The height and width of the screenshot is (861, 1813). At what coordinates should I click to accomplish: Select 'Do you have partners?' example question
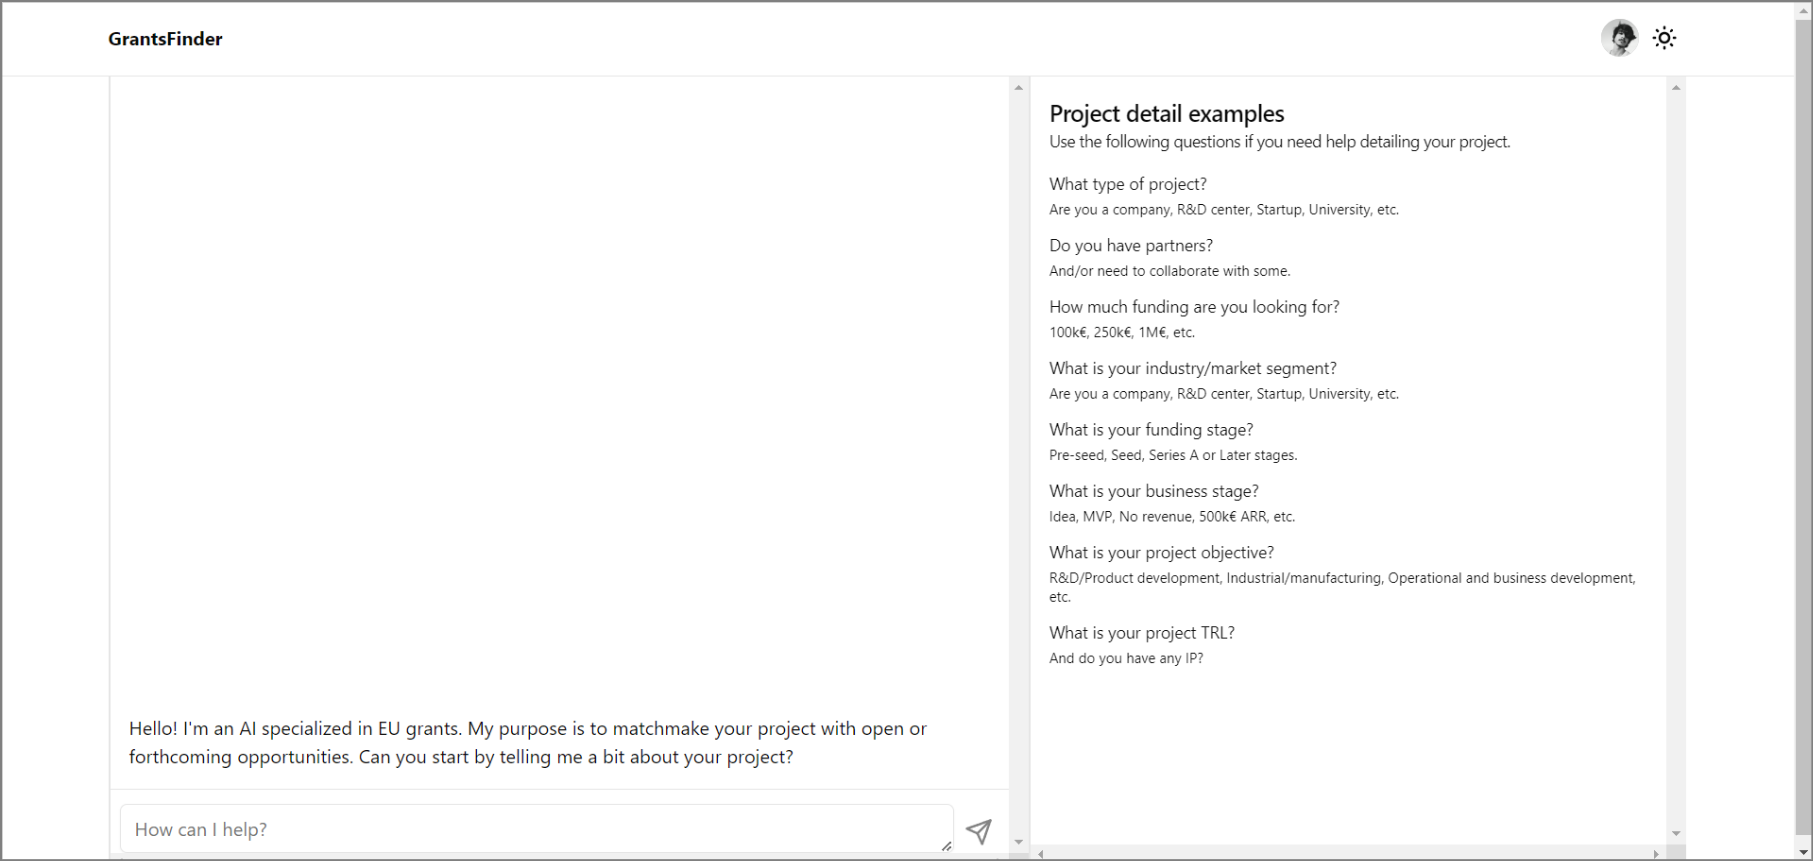(1131, 245)
